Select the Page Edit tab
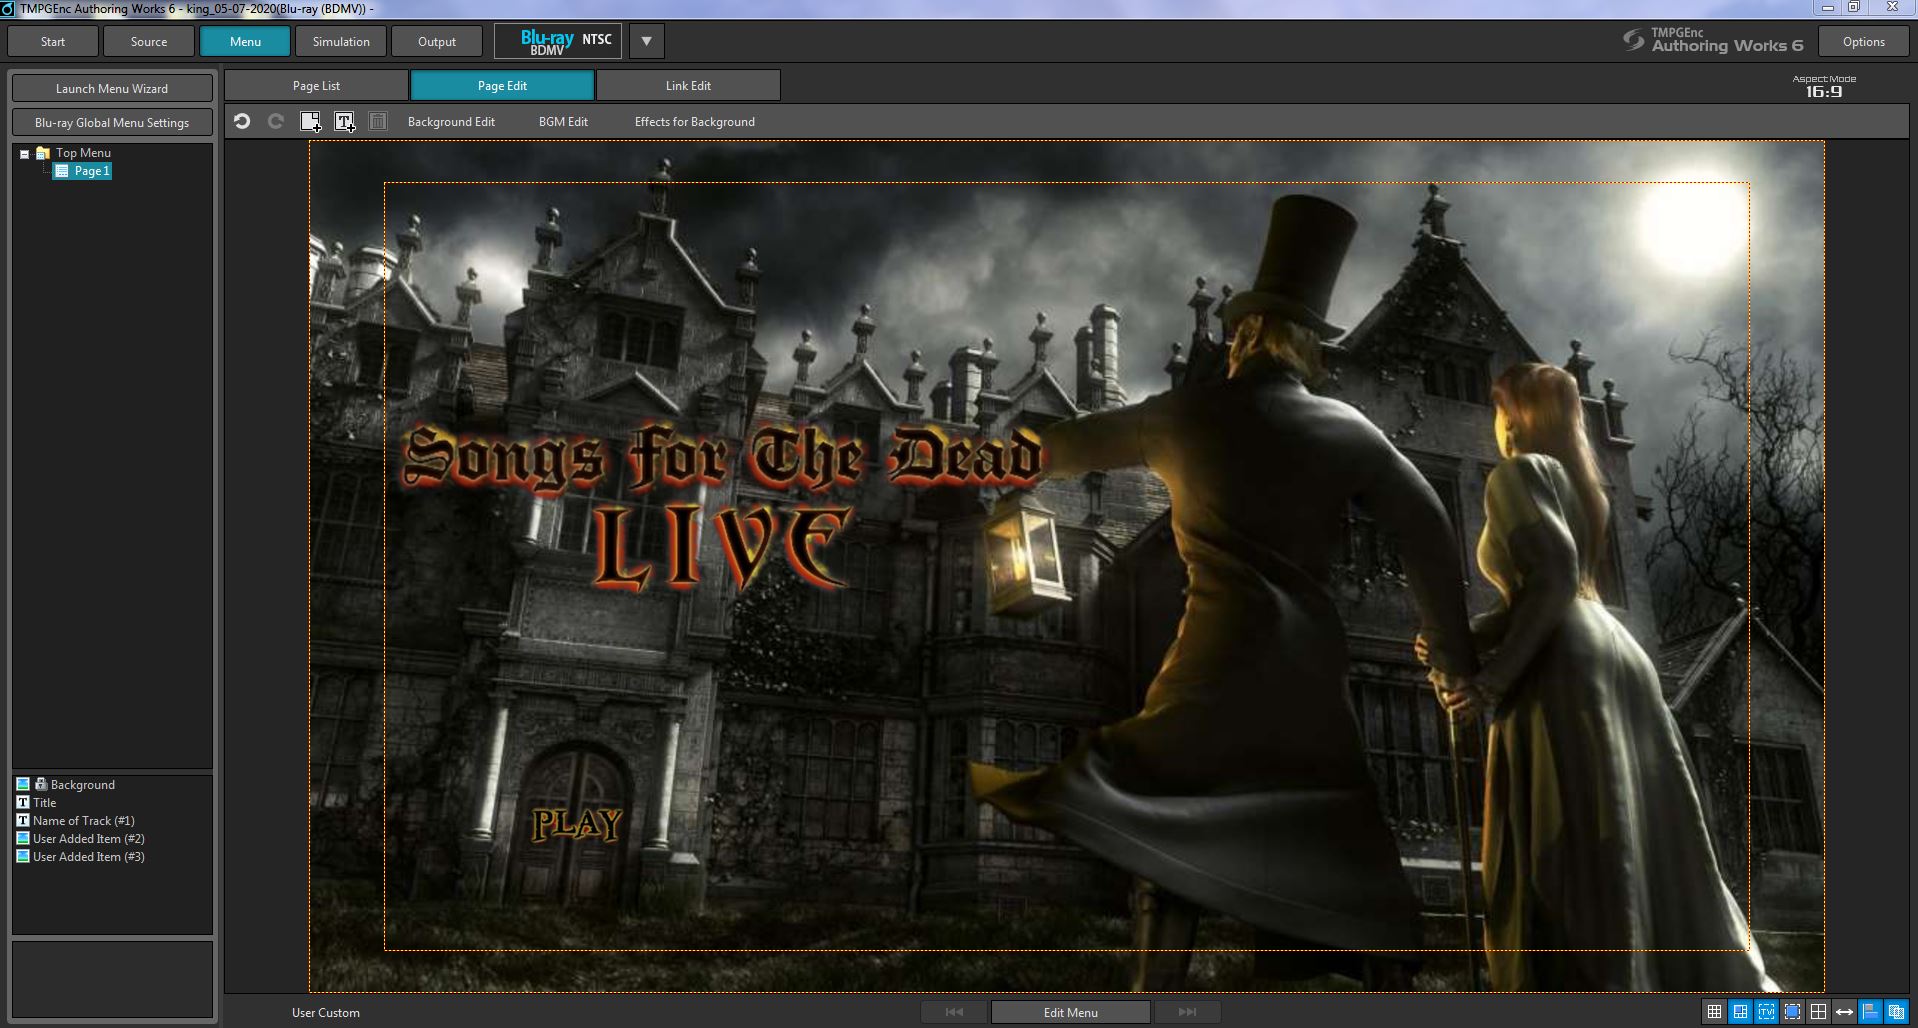This screenshot has height=1028, width=1918. pyautogui.click(x=502, y=85)
